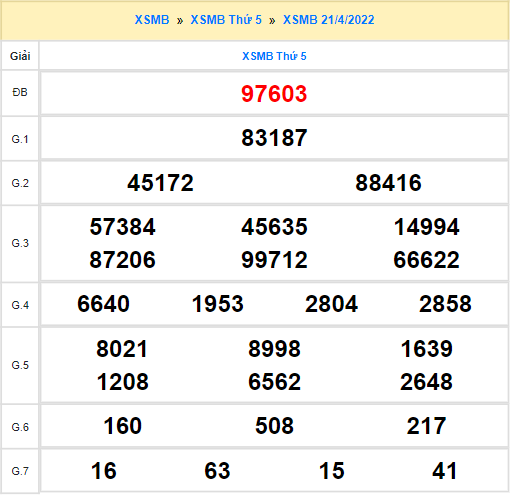
Task: Select fifth prize number 8998
Action: [274, 349]
